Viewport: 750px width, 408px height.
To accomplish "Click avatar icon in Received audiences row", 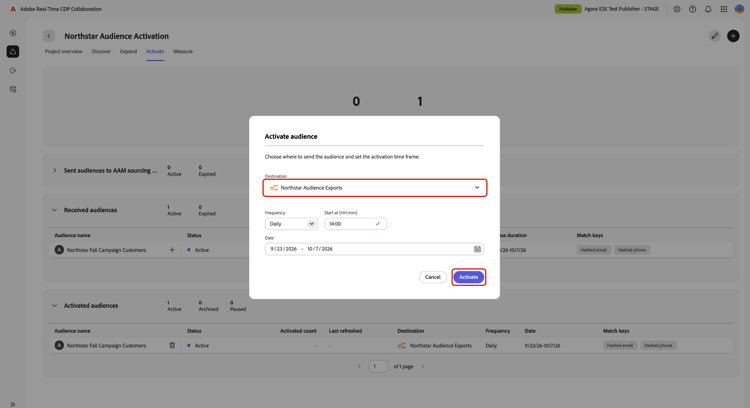I will tap(59, 250).
